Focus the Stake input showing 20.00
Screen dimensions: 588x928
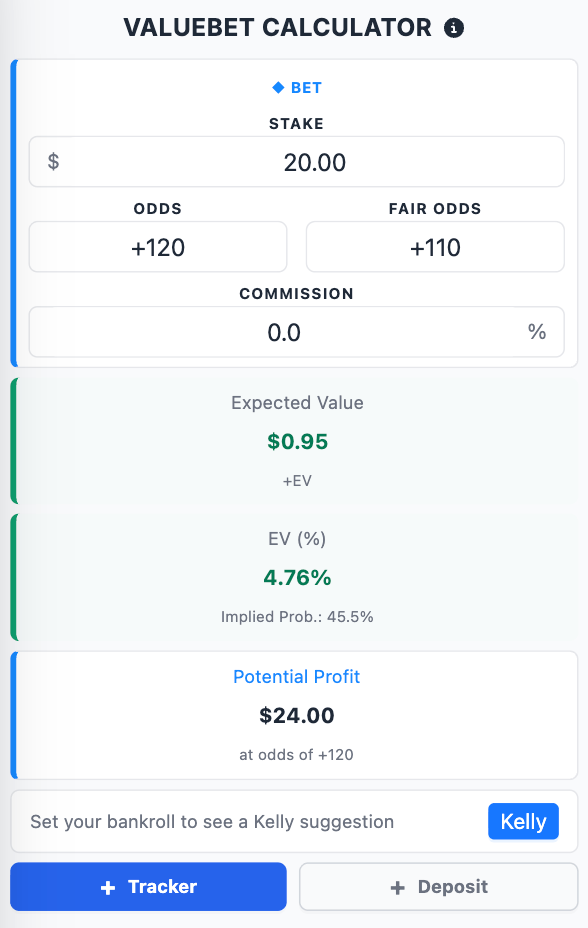click(x=296, y=162)
